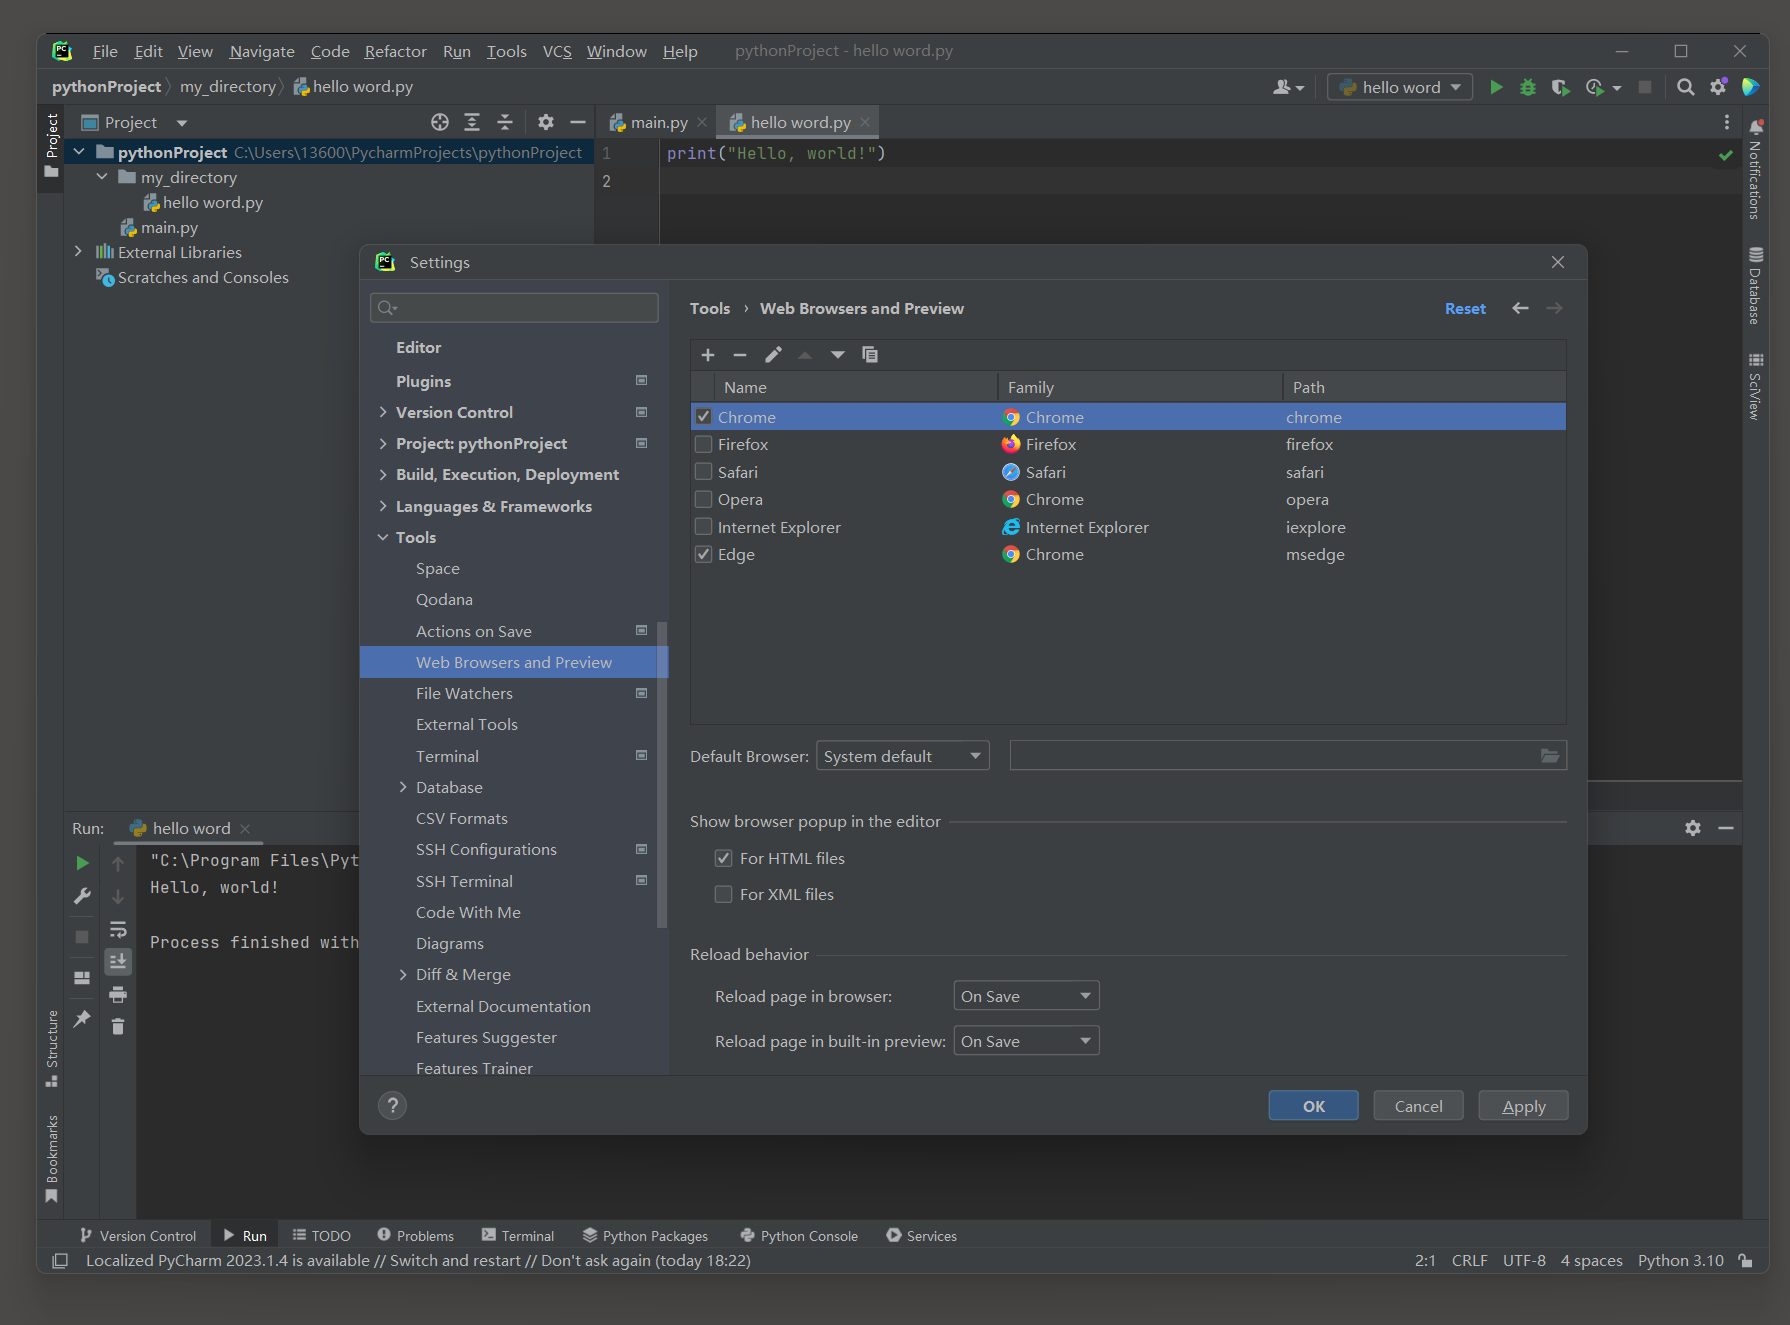Collapse all in the Project panel
Image resolution: width=1790 pixels, height=1325 pixels.
(x=505, y=122)
